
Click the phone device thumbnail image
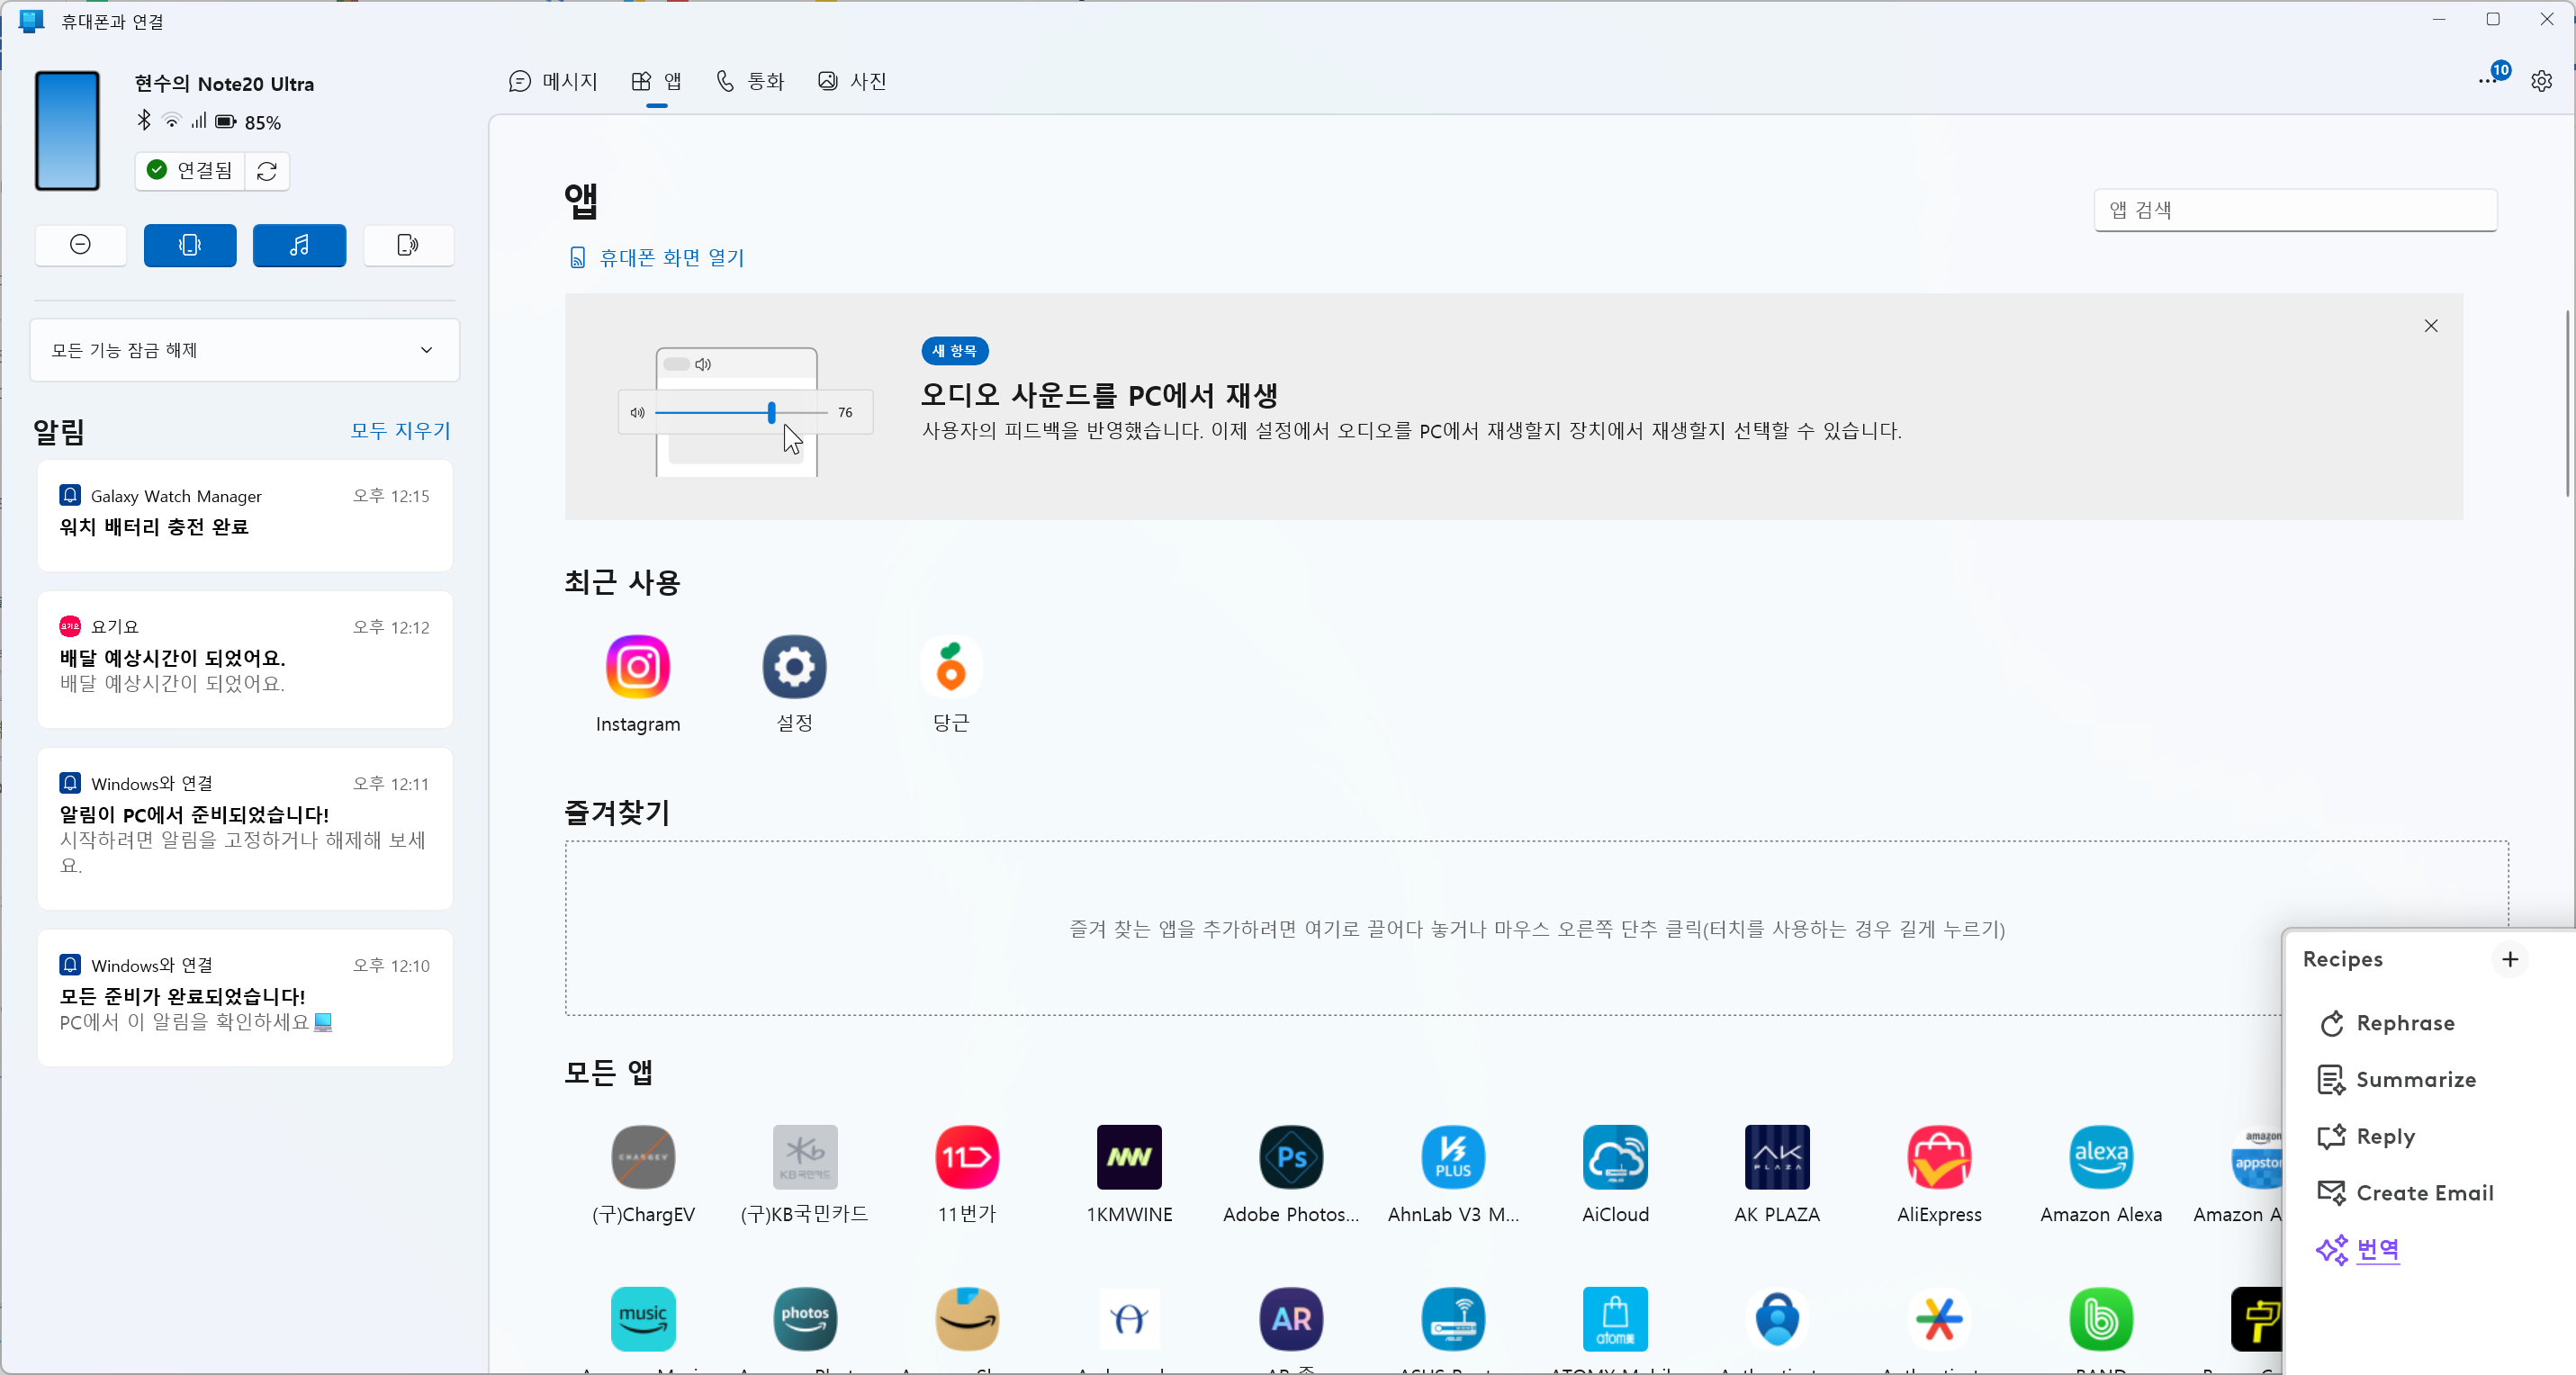[67, 131]
